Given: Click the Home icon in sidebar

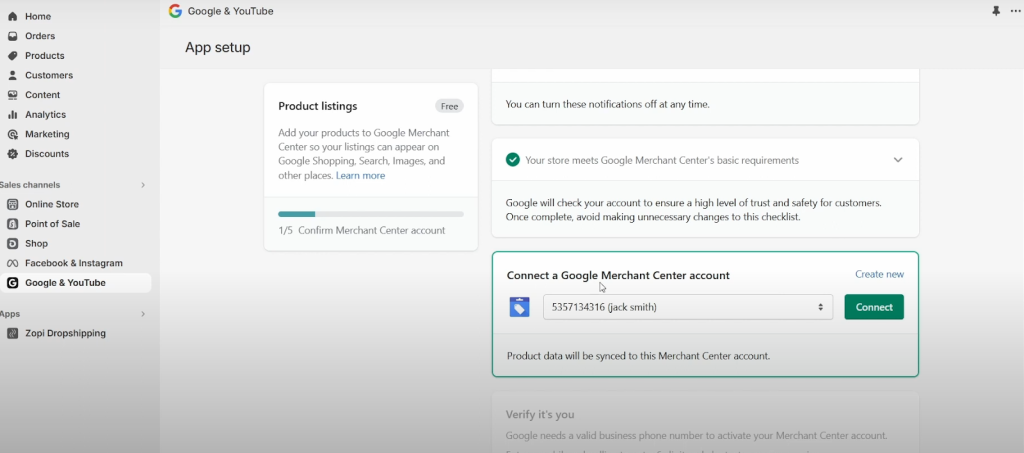Looking at the screenshot, I should pos(12,17).
